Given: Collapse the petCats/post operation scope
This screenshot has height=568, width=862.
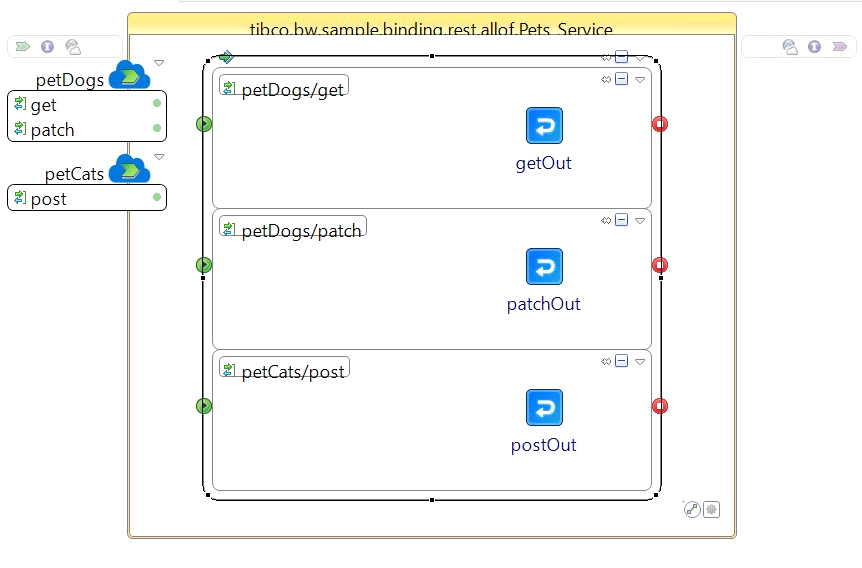Looking at the screenshot, I should point(621,361).
